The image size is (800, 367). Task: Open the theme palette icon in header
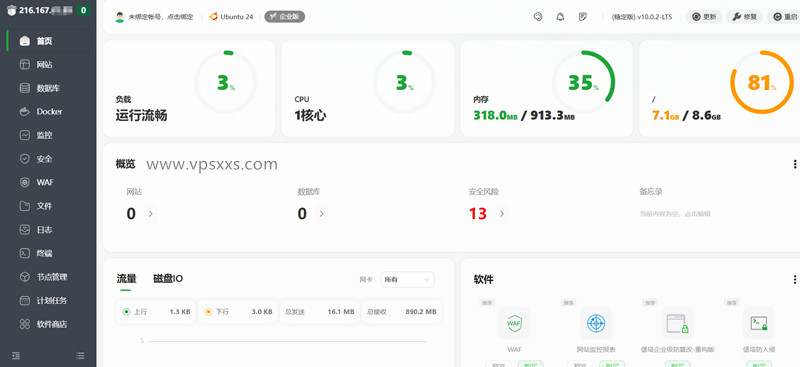pyautogui.click(x=538, y=17)
